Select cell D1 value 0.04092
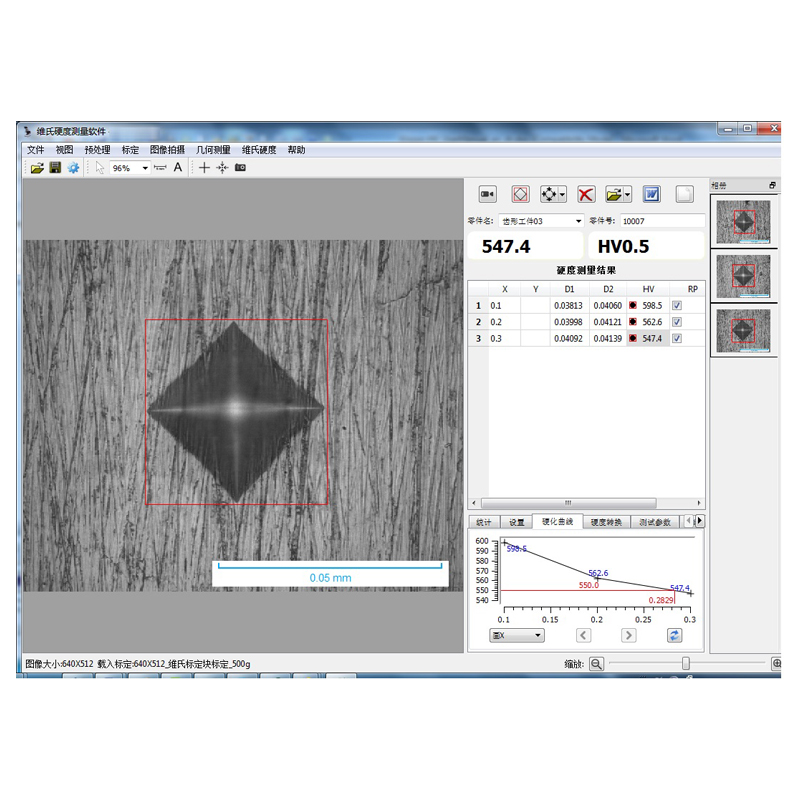 pyautogui.click(x=568, y=338)
